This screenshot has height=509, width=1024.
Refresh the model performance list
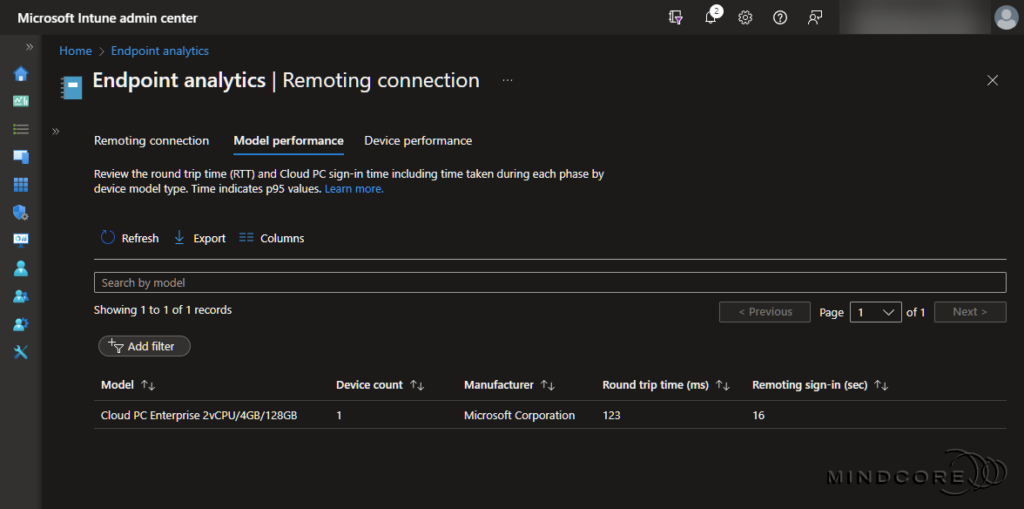coord(129,238)
